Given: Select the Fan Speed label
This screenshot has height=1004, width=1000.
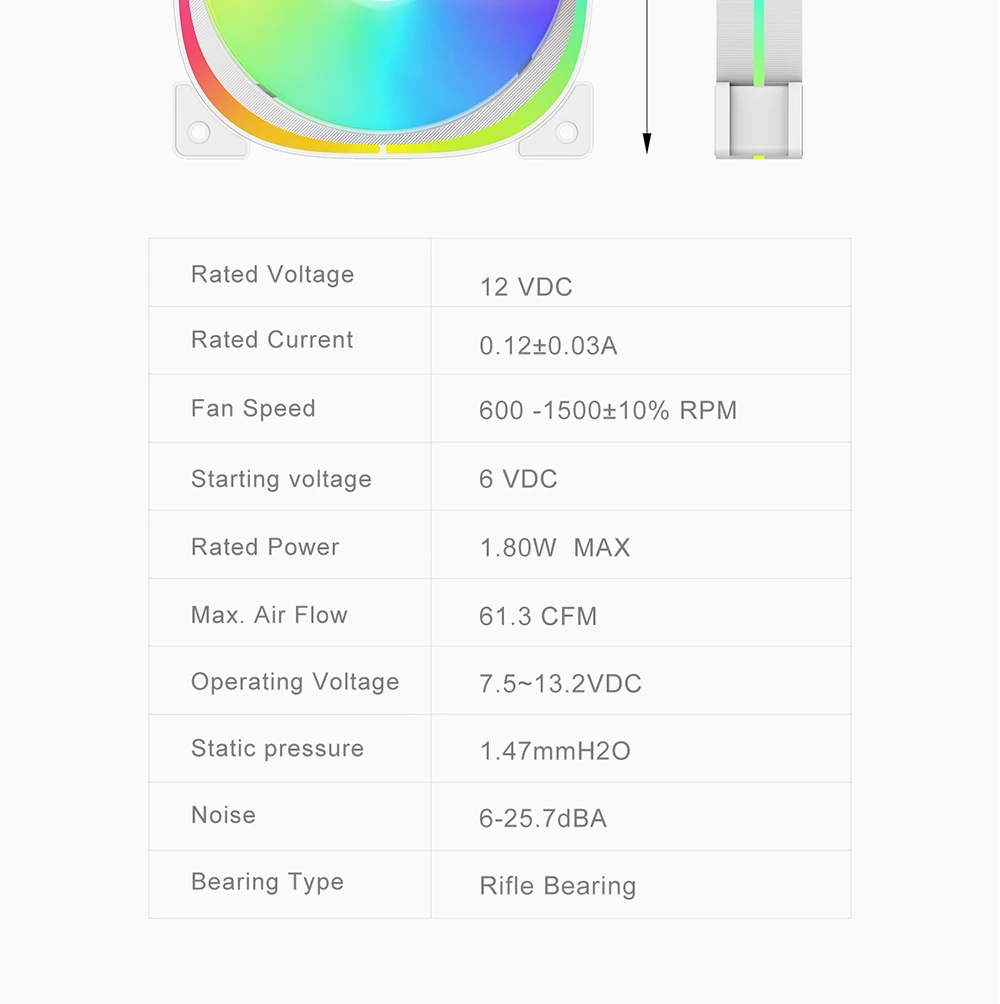Looking at the screenshot, I should (253, 409).
